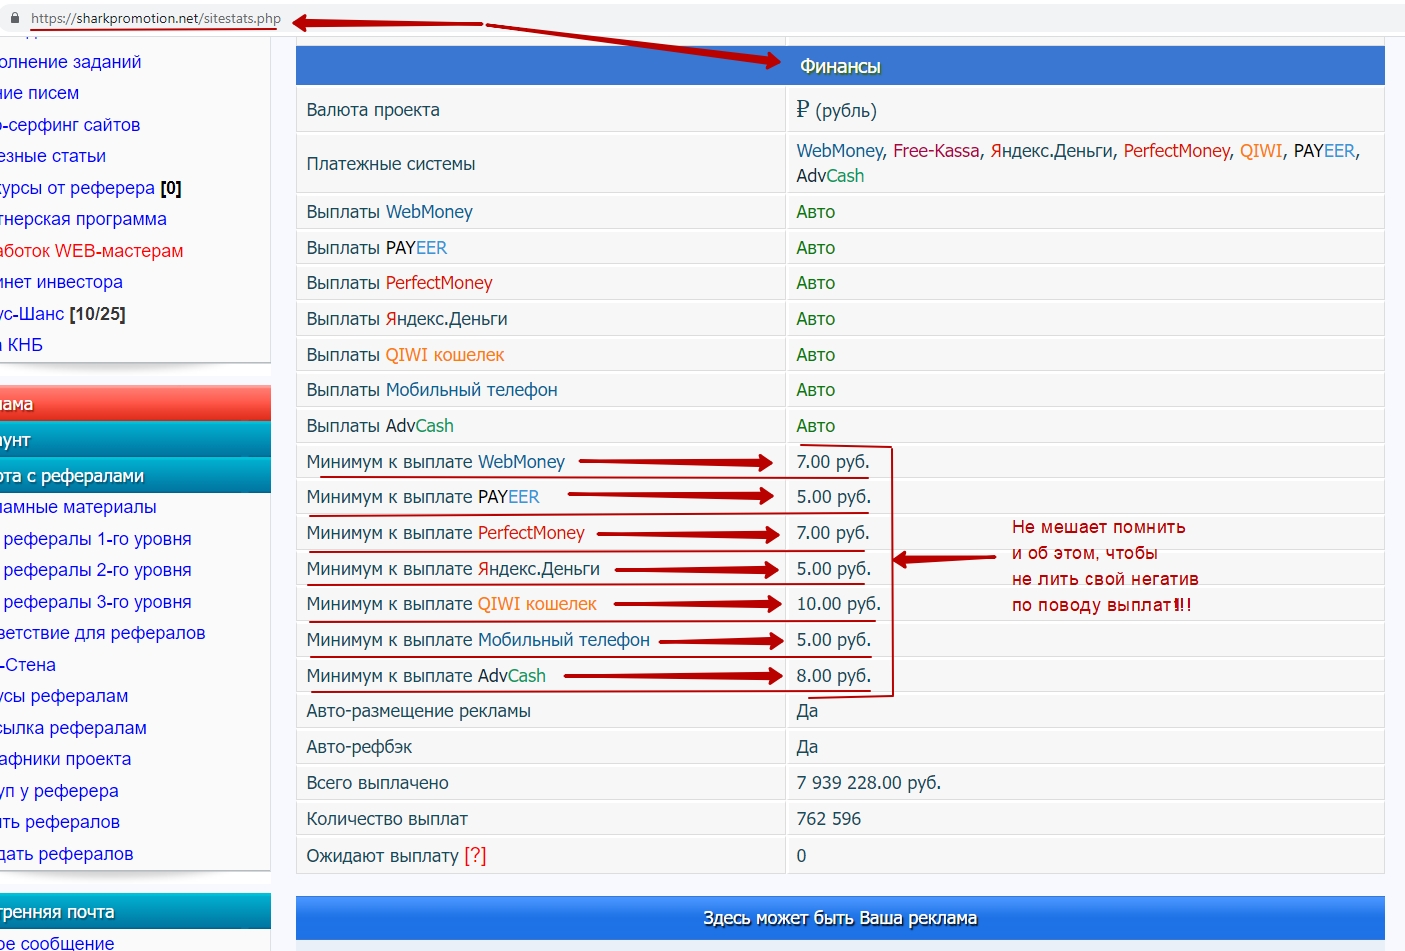Go to рефералы 3-го уровня page
The image size is (1405, 951).
click(97, 602)
